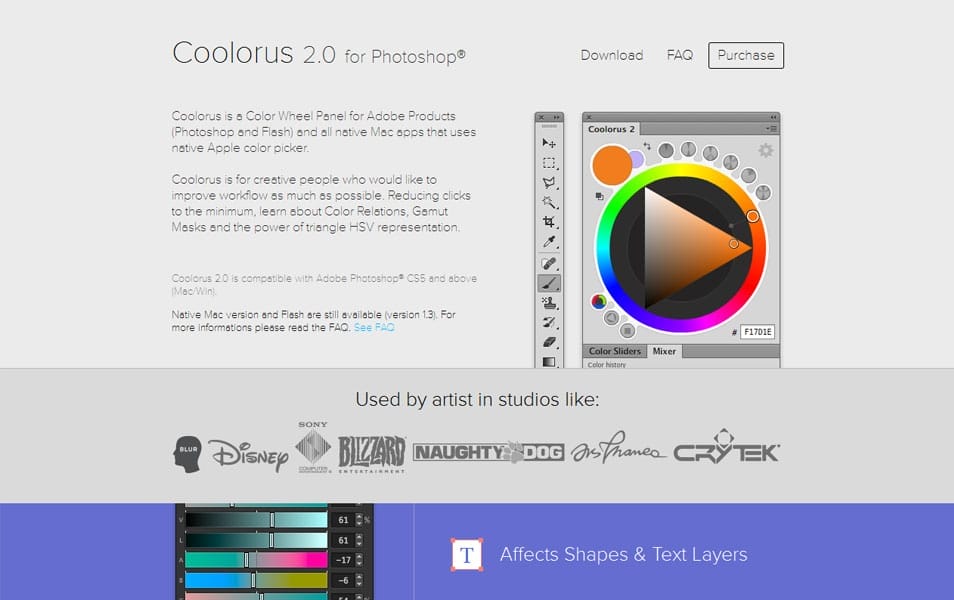Click the V slider handle

click(272, 520)
